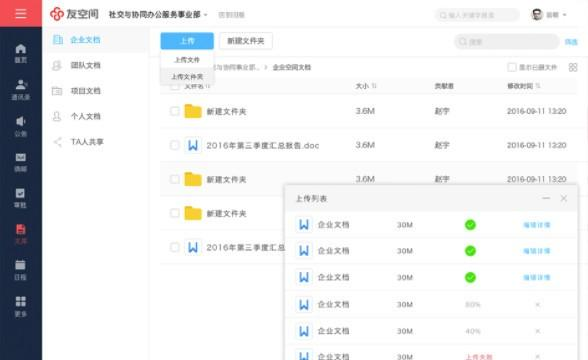This screenshot has width=588, height=360.
Task: Click the TA人共享 share icon
Action: point(58,142)
